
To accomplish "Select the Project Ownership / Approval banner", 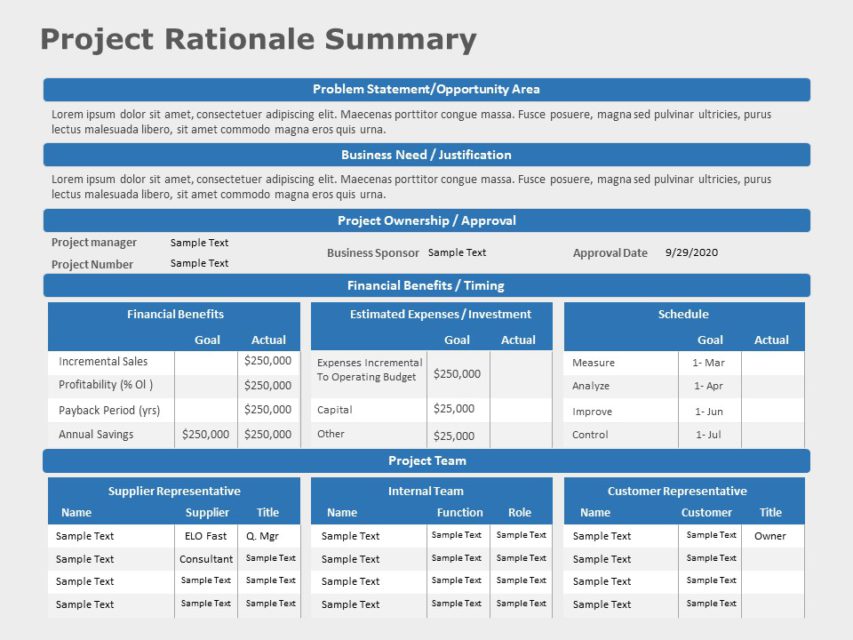I will pos(426,220).
